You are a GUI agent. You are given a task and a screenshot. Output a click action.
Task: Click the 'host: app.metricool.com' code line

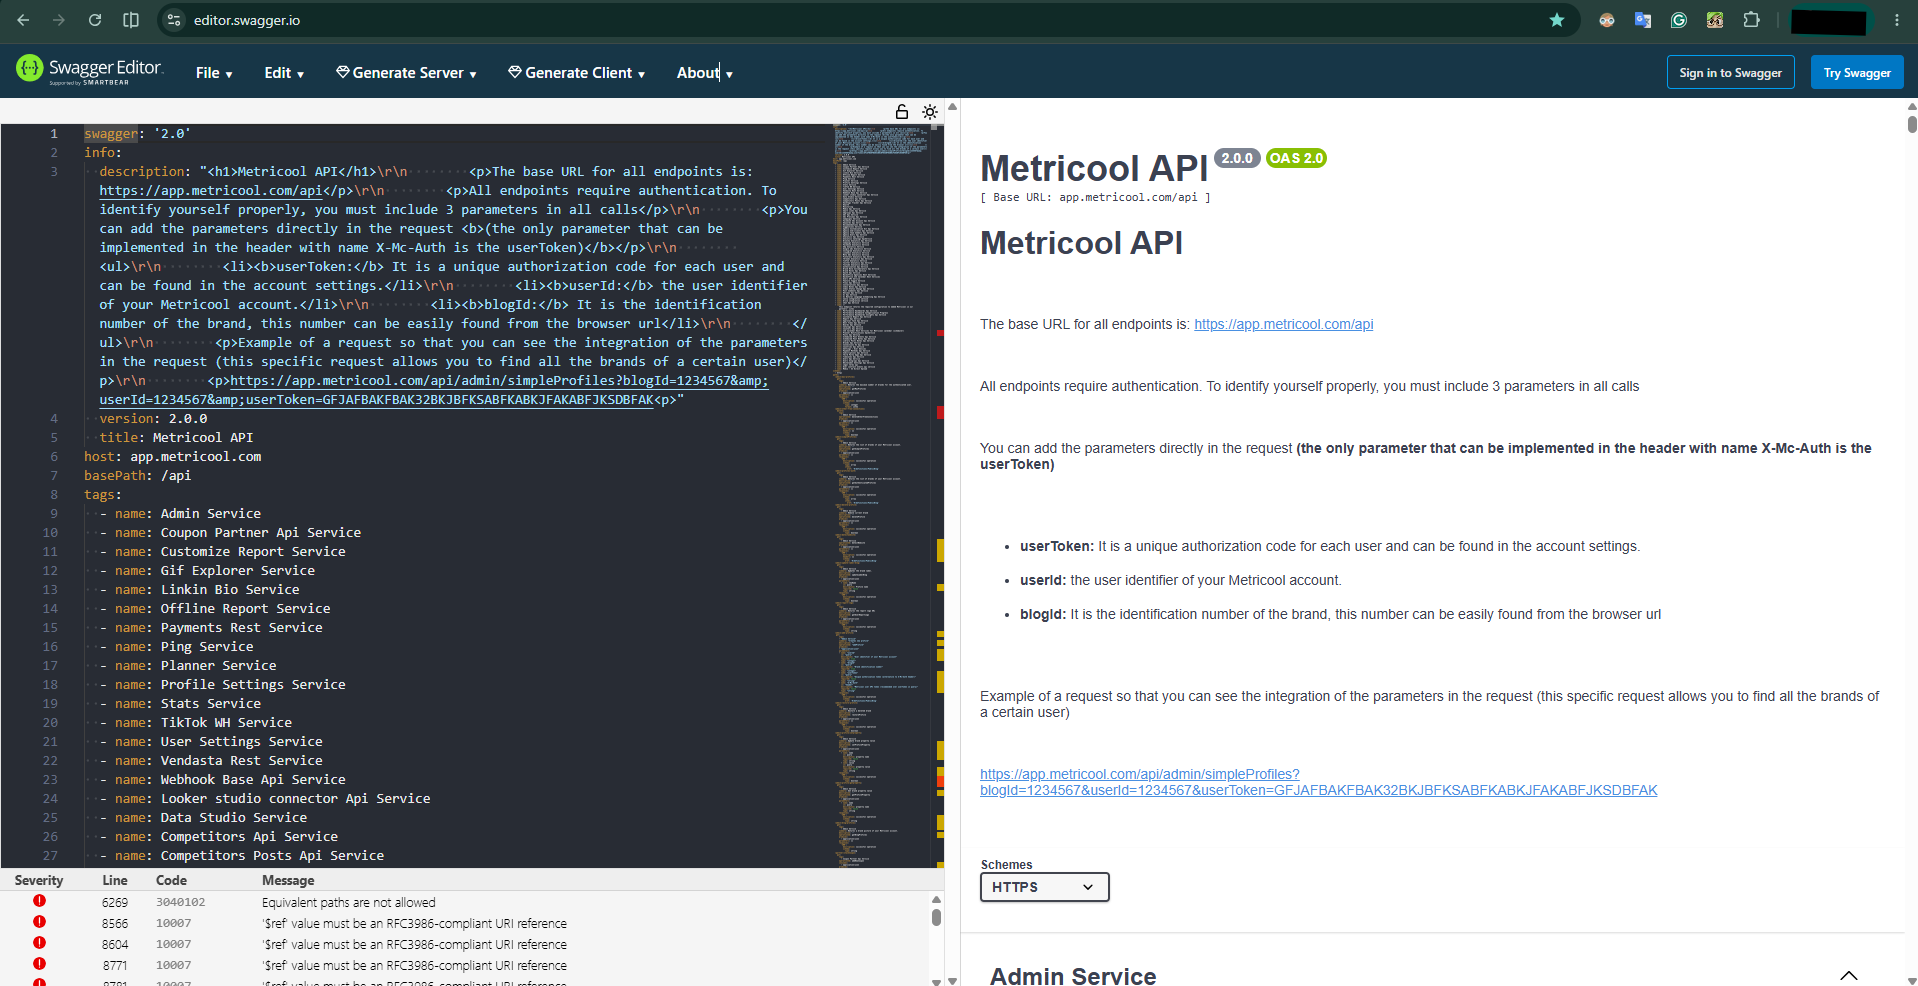click(x=173, y=456)
